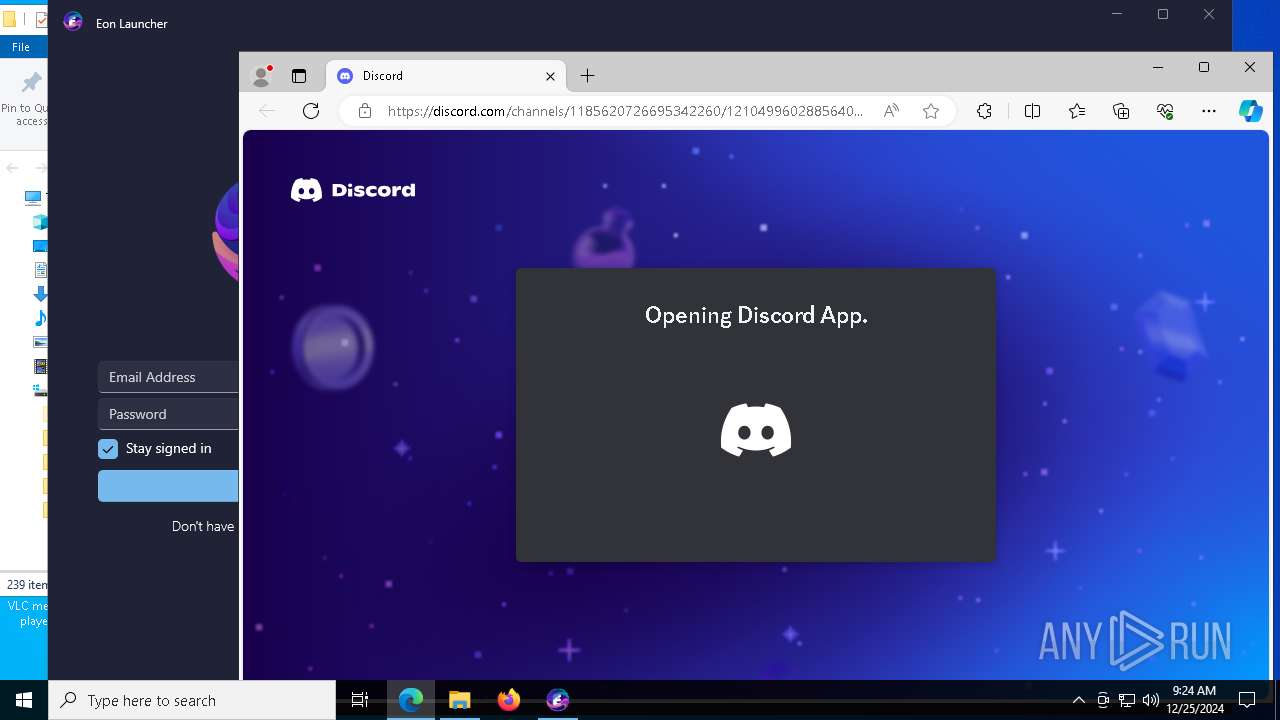This screenshot has width=1280, height=720.
Task: Add this page to favorites star
Action: [931, 111]
